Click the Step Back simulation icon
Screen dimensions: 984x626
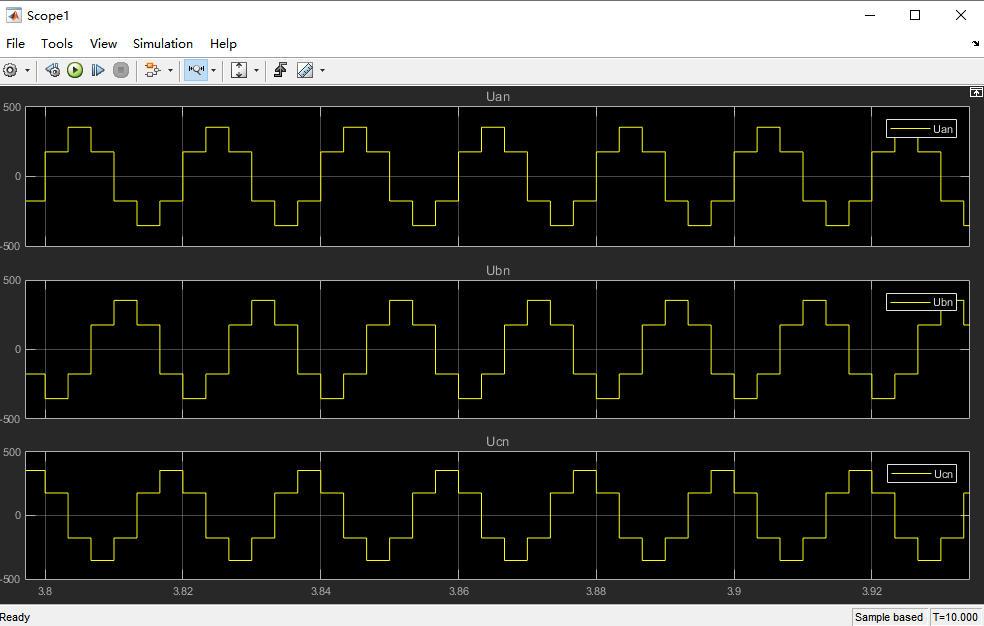point(53,70)
